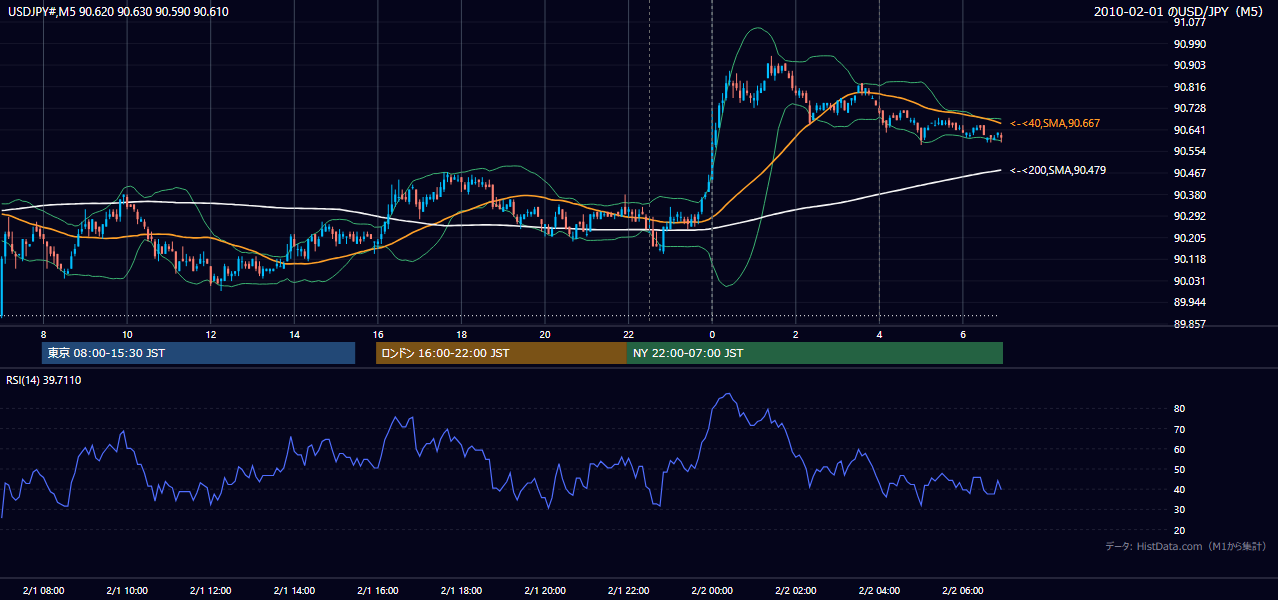This screenshot has height=600, width=1278.
Task: Click price axis value 90.554
Action: point(1189,151)
